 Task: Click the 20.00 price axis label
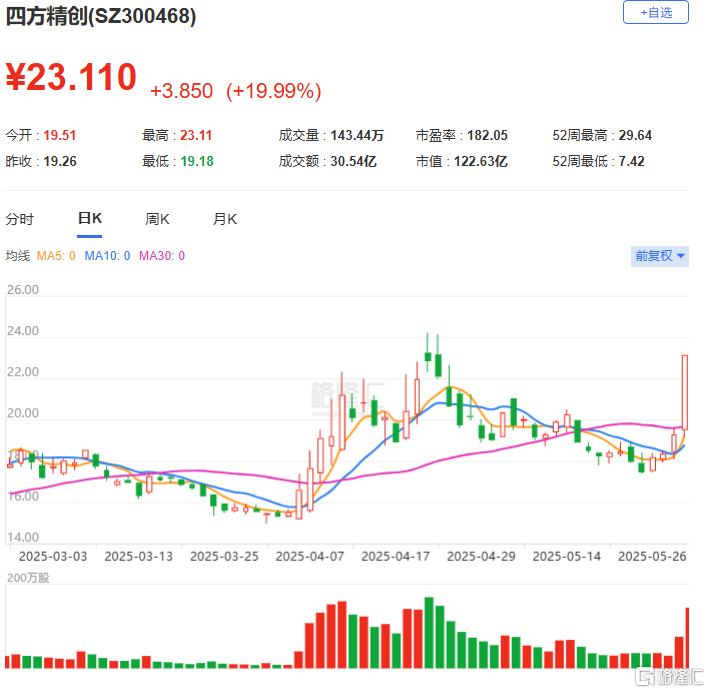23,413
